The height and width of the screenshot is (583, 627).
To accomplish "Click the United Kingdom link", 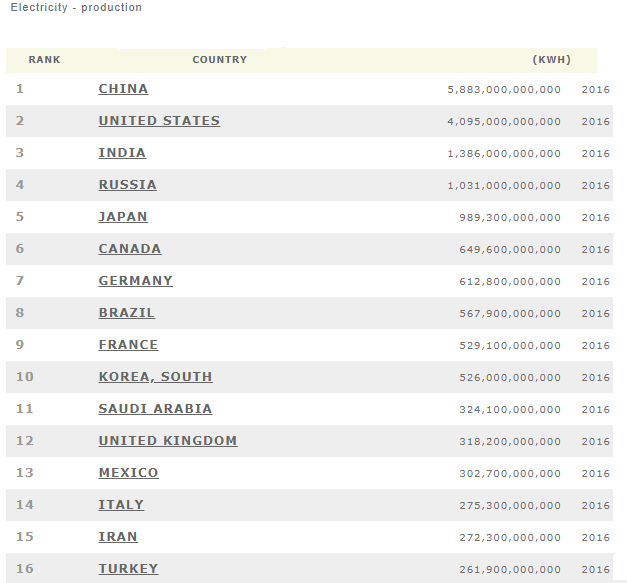I will [168, 441].
